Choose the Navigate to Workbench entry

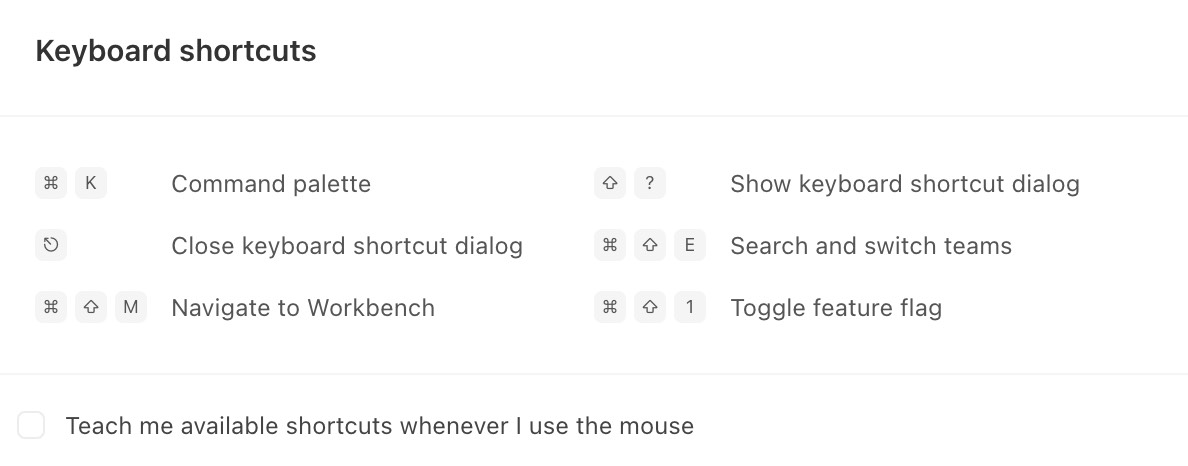303,308
